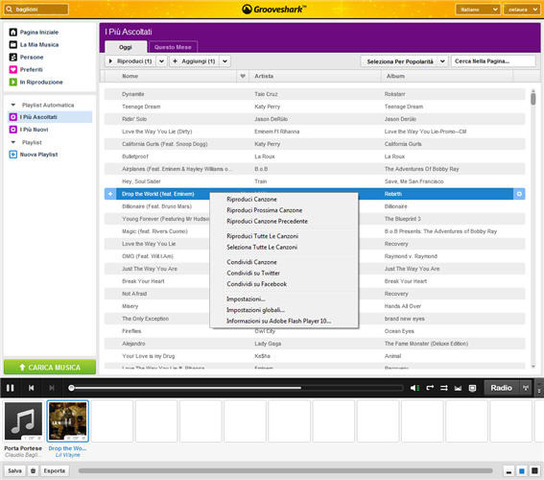Image resolution: width=544 pixels, height=480 pixels.
Task: Toggle shuffle mode in the player bar
Action: [x=444, y=388]
